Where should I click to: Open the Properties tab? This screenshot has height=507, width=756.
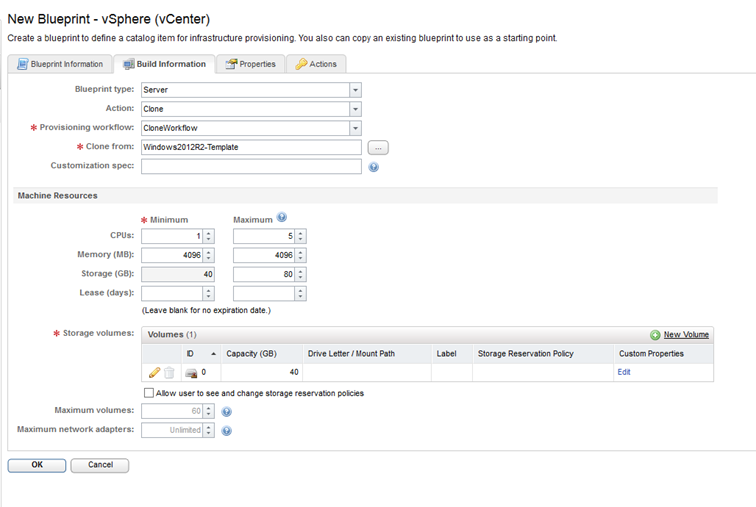point(251,64)
